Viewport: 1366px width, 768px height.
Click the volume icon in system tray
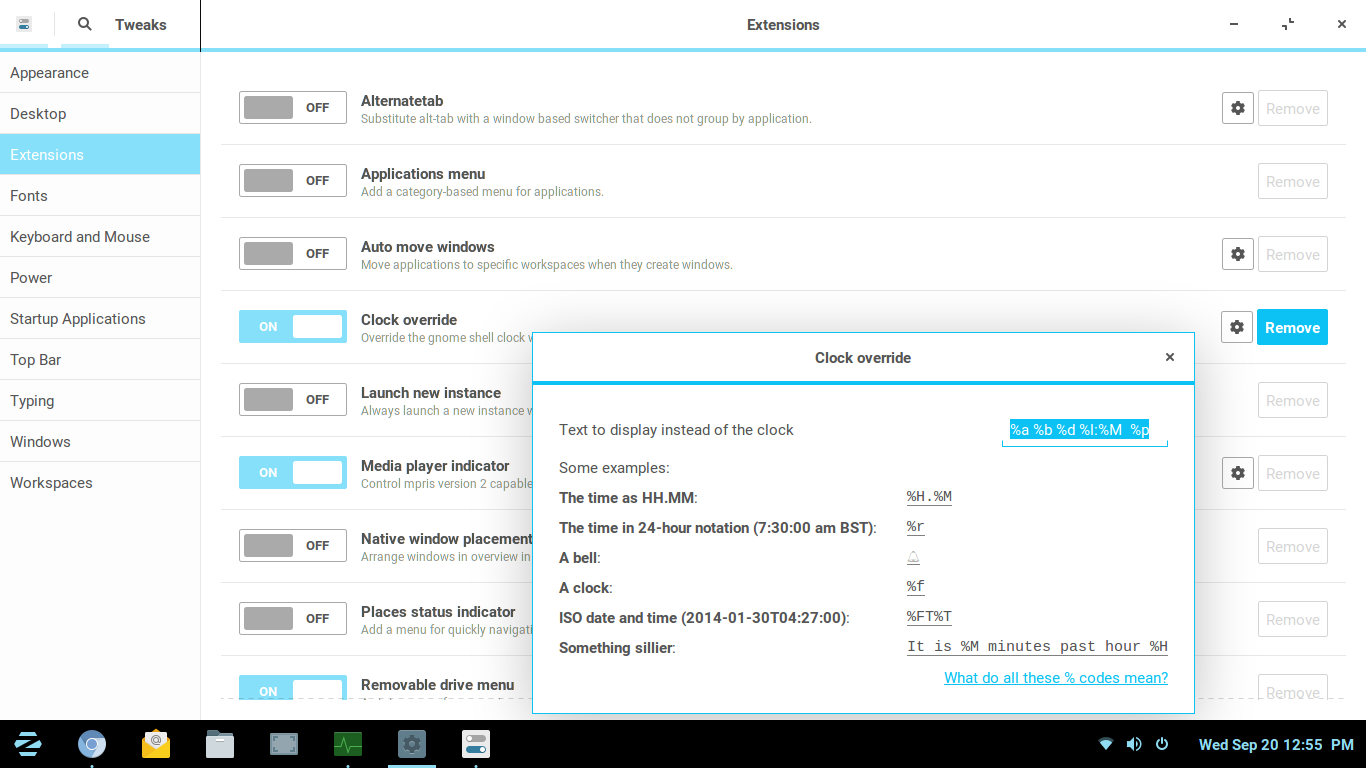click(x=1134, y=744)
